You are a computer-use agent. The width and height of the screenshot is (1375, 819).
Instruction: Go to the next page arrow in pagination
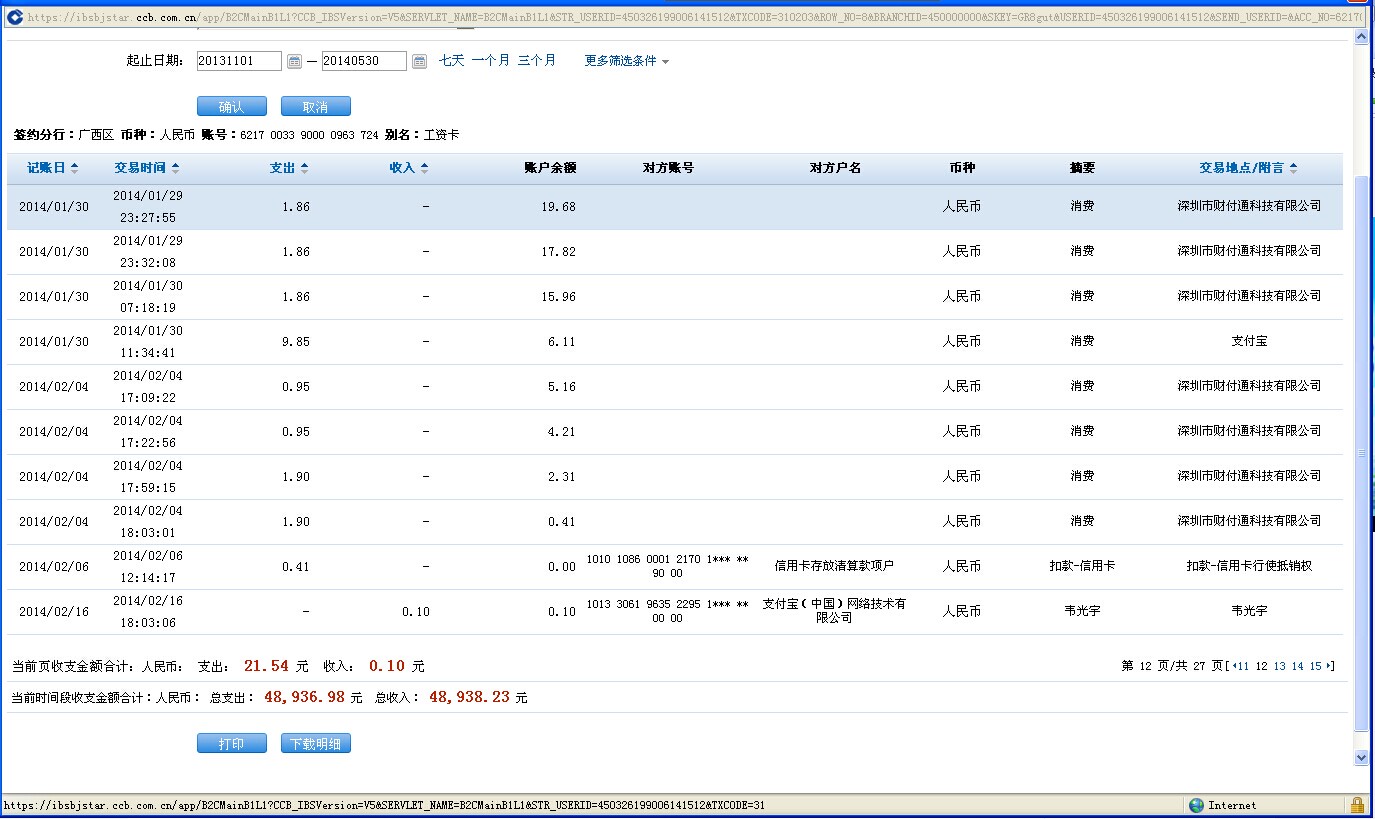[1329, 666]
